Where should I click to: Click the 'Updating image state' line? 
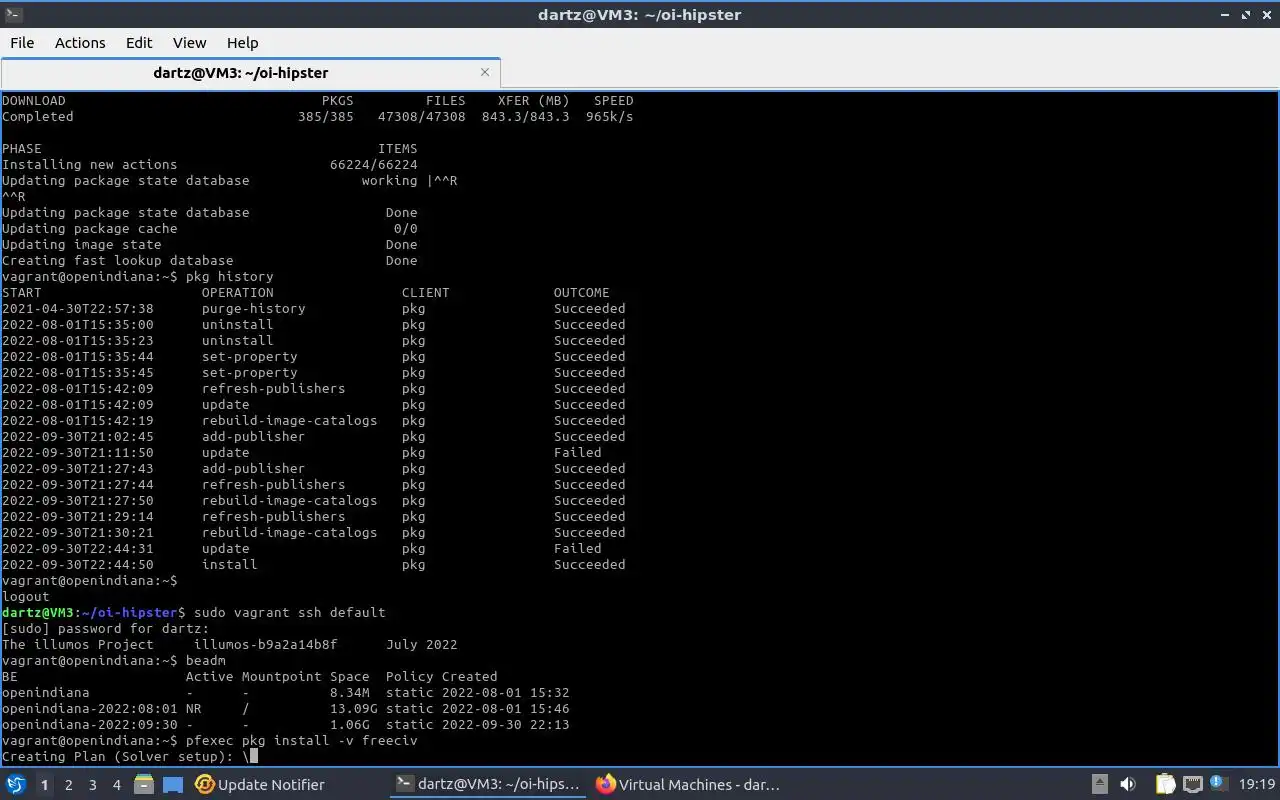point(82,245)
